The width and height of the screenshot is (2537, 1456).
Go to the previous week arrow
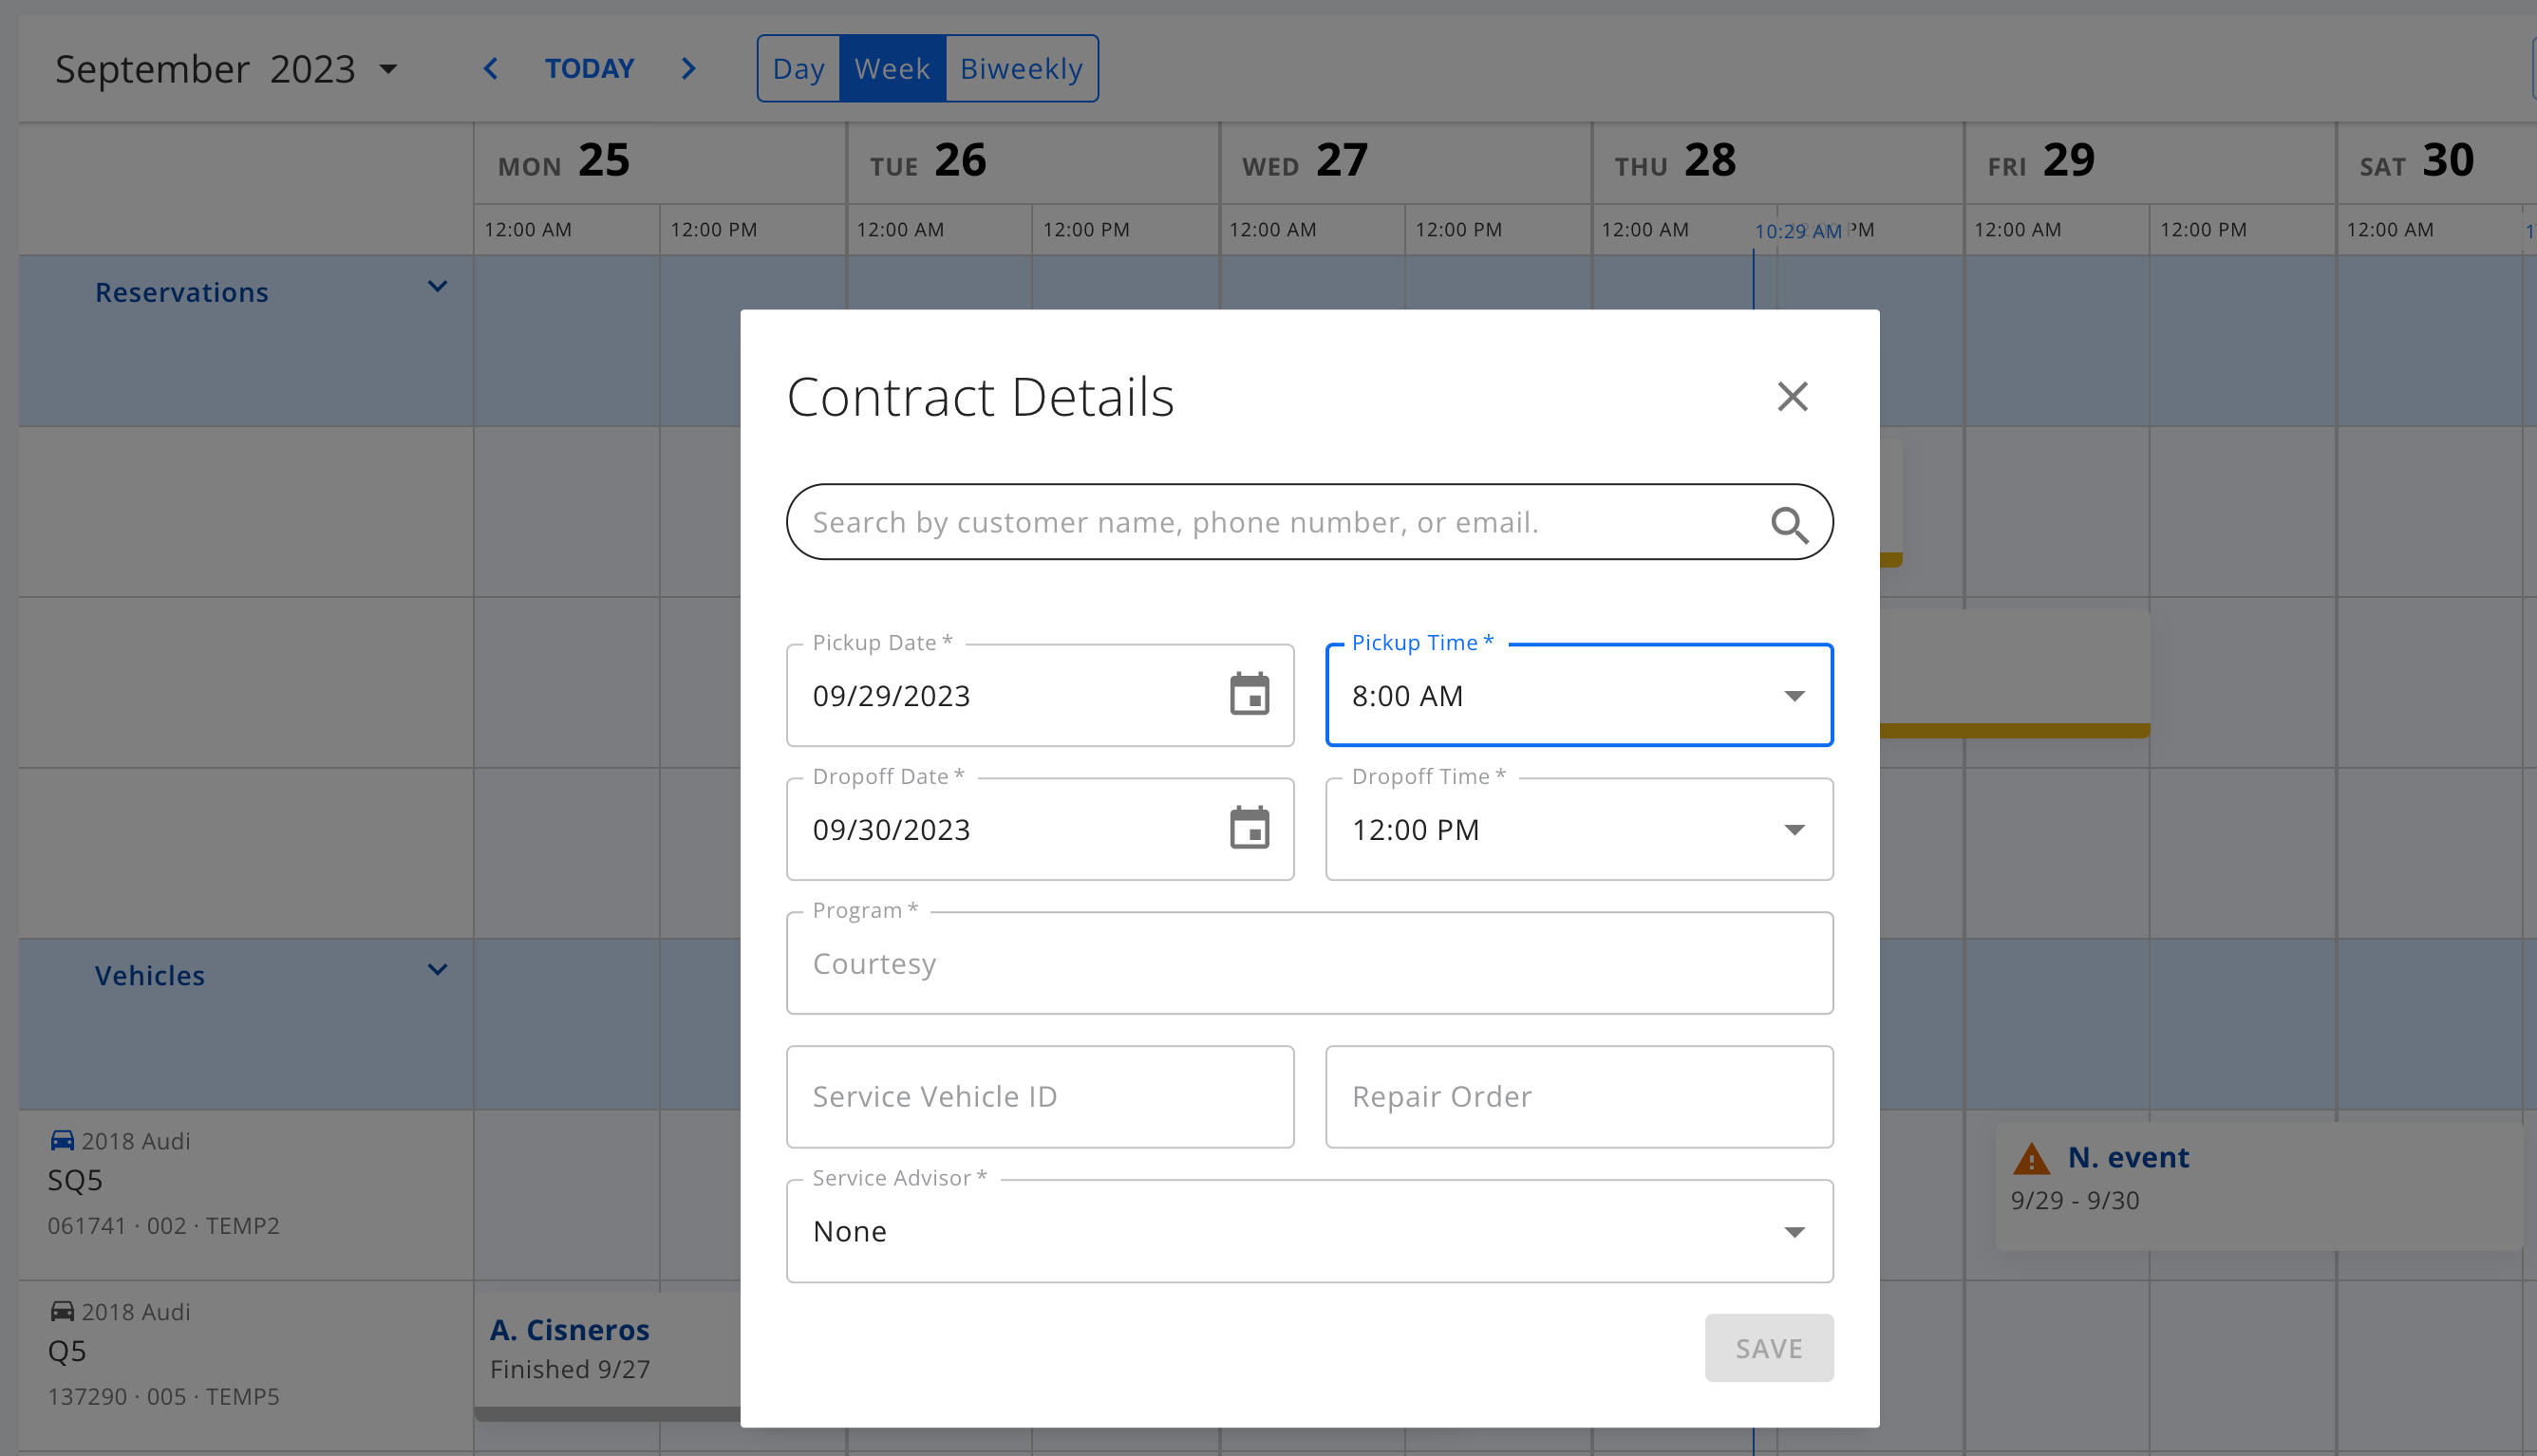pos(490,69)
